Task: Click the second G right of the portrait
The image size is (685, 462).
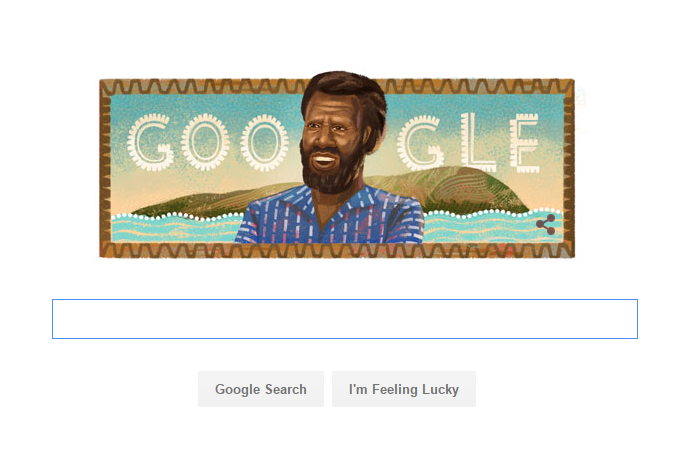Action: pyautogui.click(x=420, y=142)
